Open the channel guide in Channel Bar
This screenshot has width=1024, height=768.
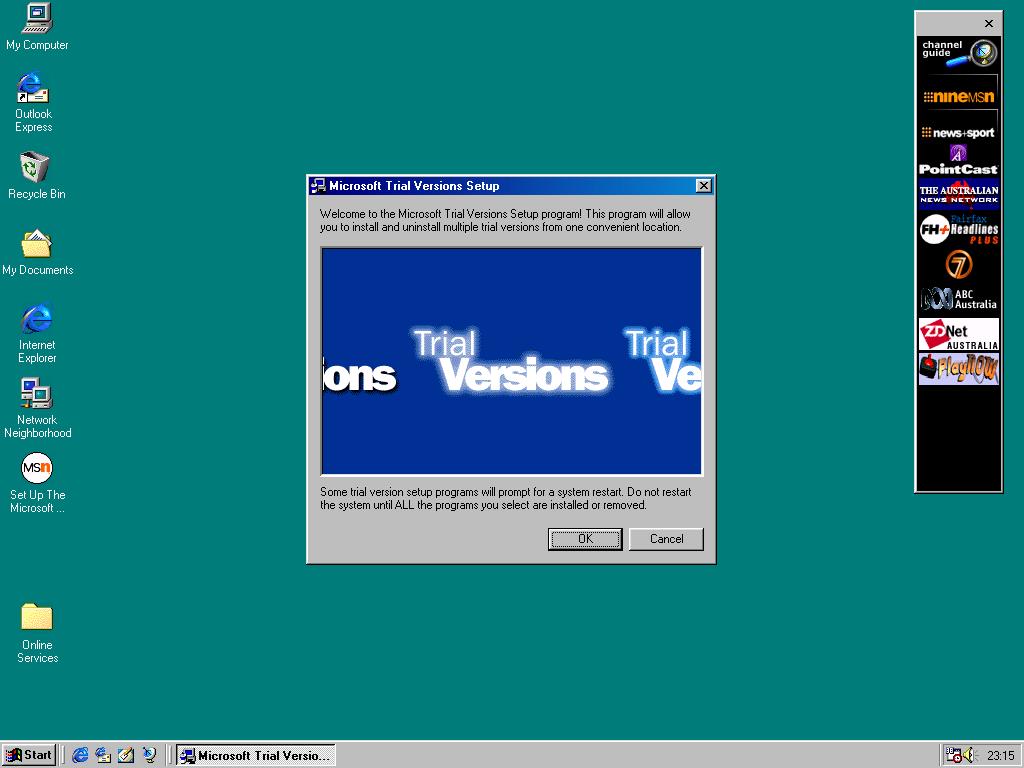(959, 53)
